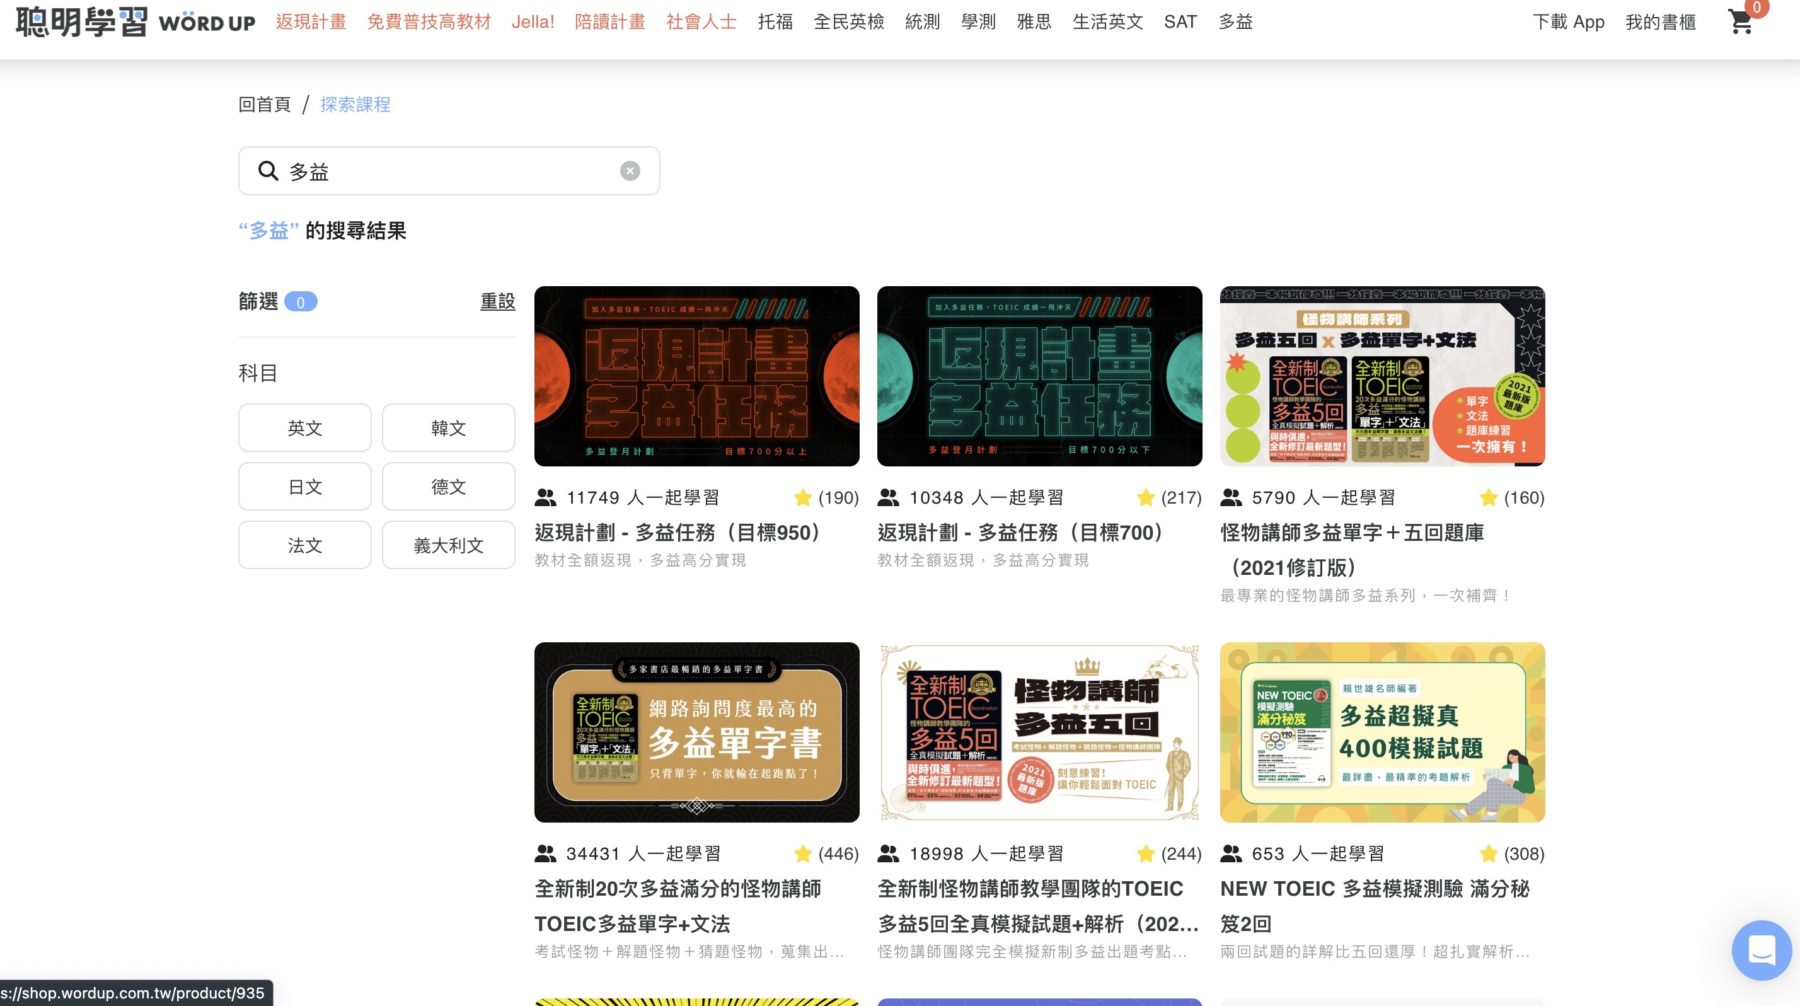Open the 托福 nav item
Image resolution: width=1800 pixels, height=1006 pixels.
(775, 22)
